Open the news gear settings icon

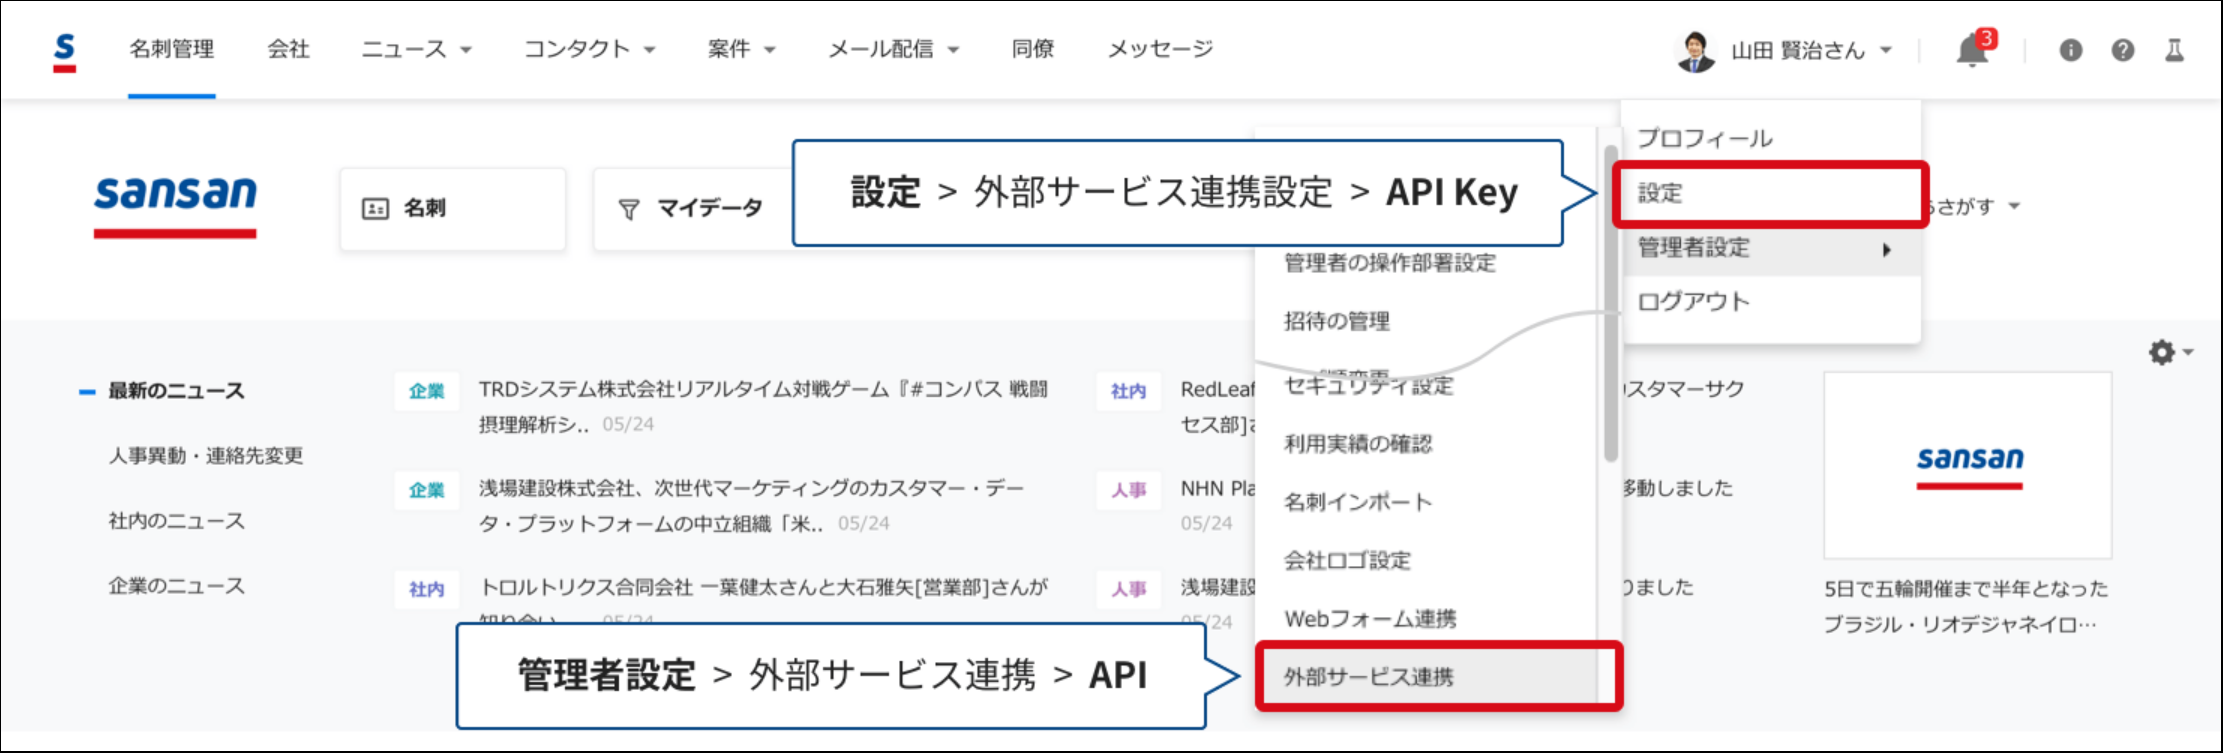[x=2162, y=352]
